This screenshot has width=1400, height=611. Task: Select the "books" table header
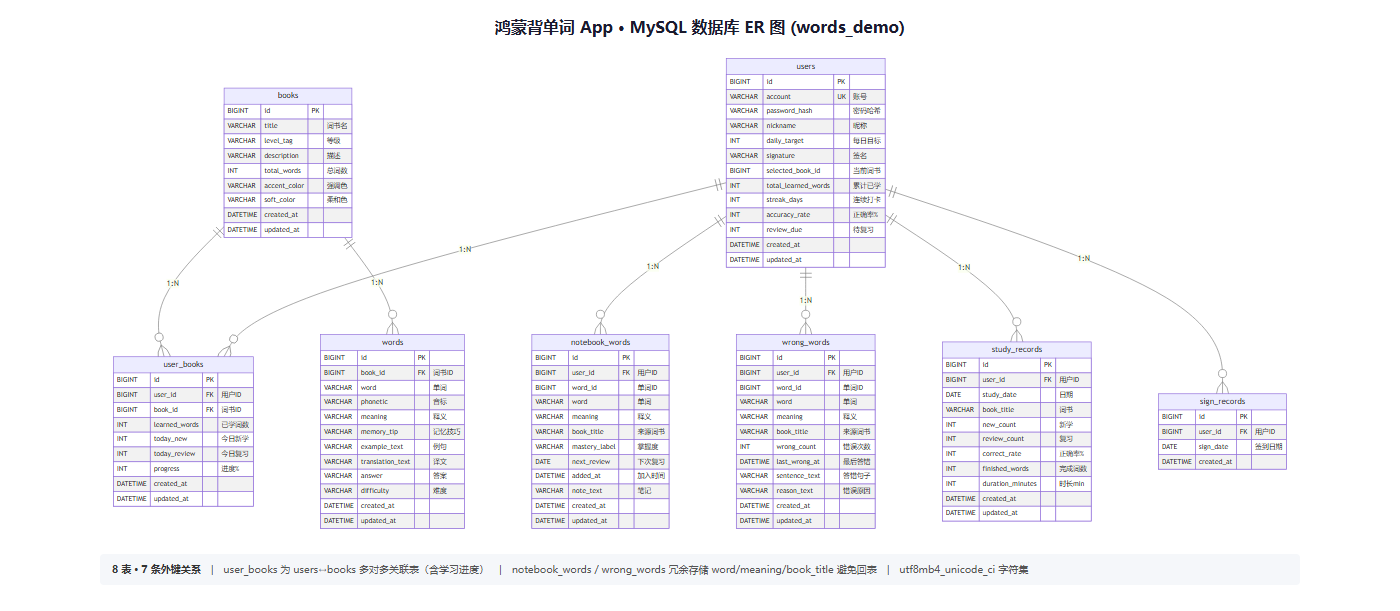pyautogui.click(x=288, y=95)
